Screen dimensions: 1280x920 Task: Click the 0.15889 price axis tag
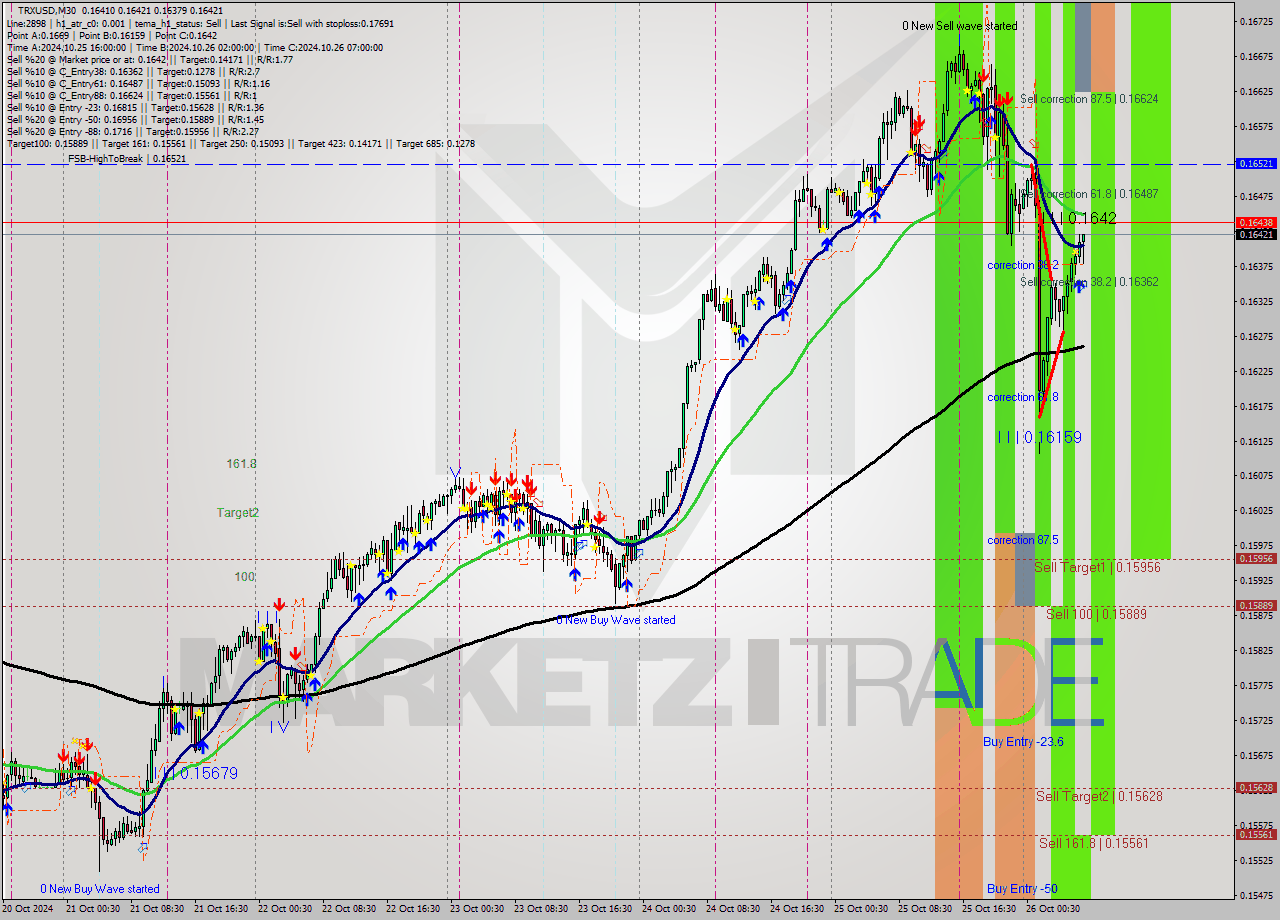(1256, 605)
